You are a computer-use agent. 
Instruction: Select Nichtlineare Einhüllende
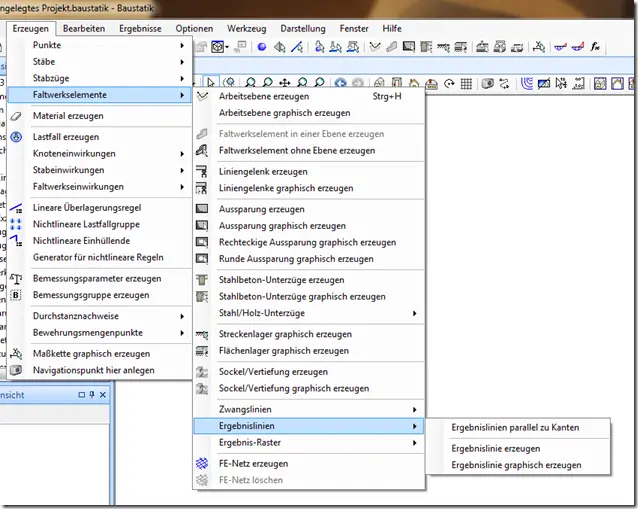[x=100, y=241]
